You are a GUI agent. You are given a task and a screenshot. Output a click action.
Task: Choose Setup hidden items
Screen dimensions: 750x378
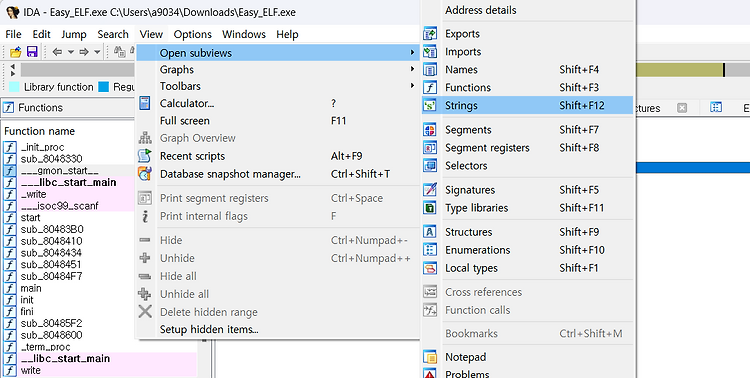[x=278, y=330]
